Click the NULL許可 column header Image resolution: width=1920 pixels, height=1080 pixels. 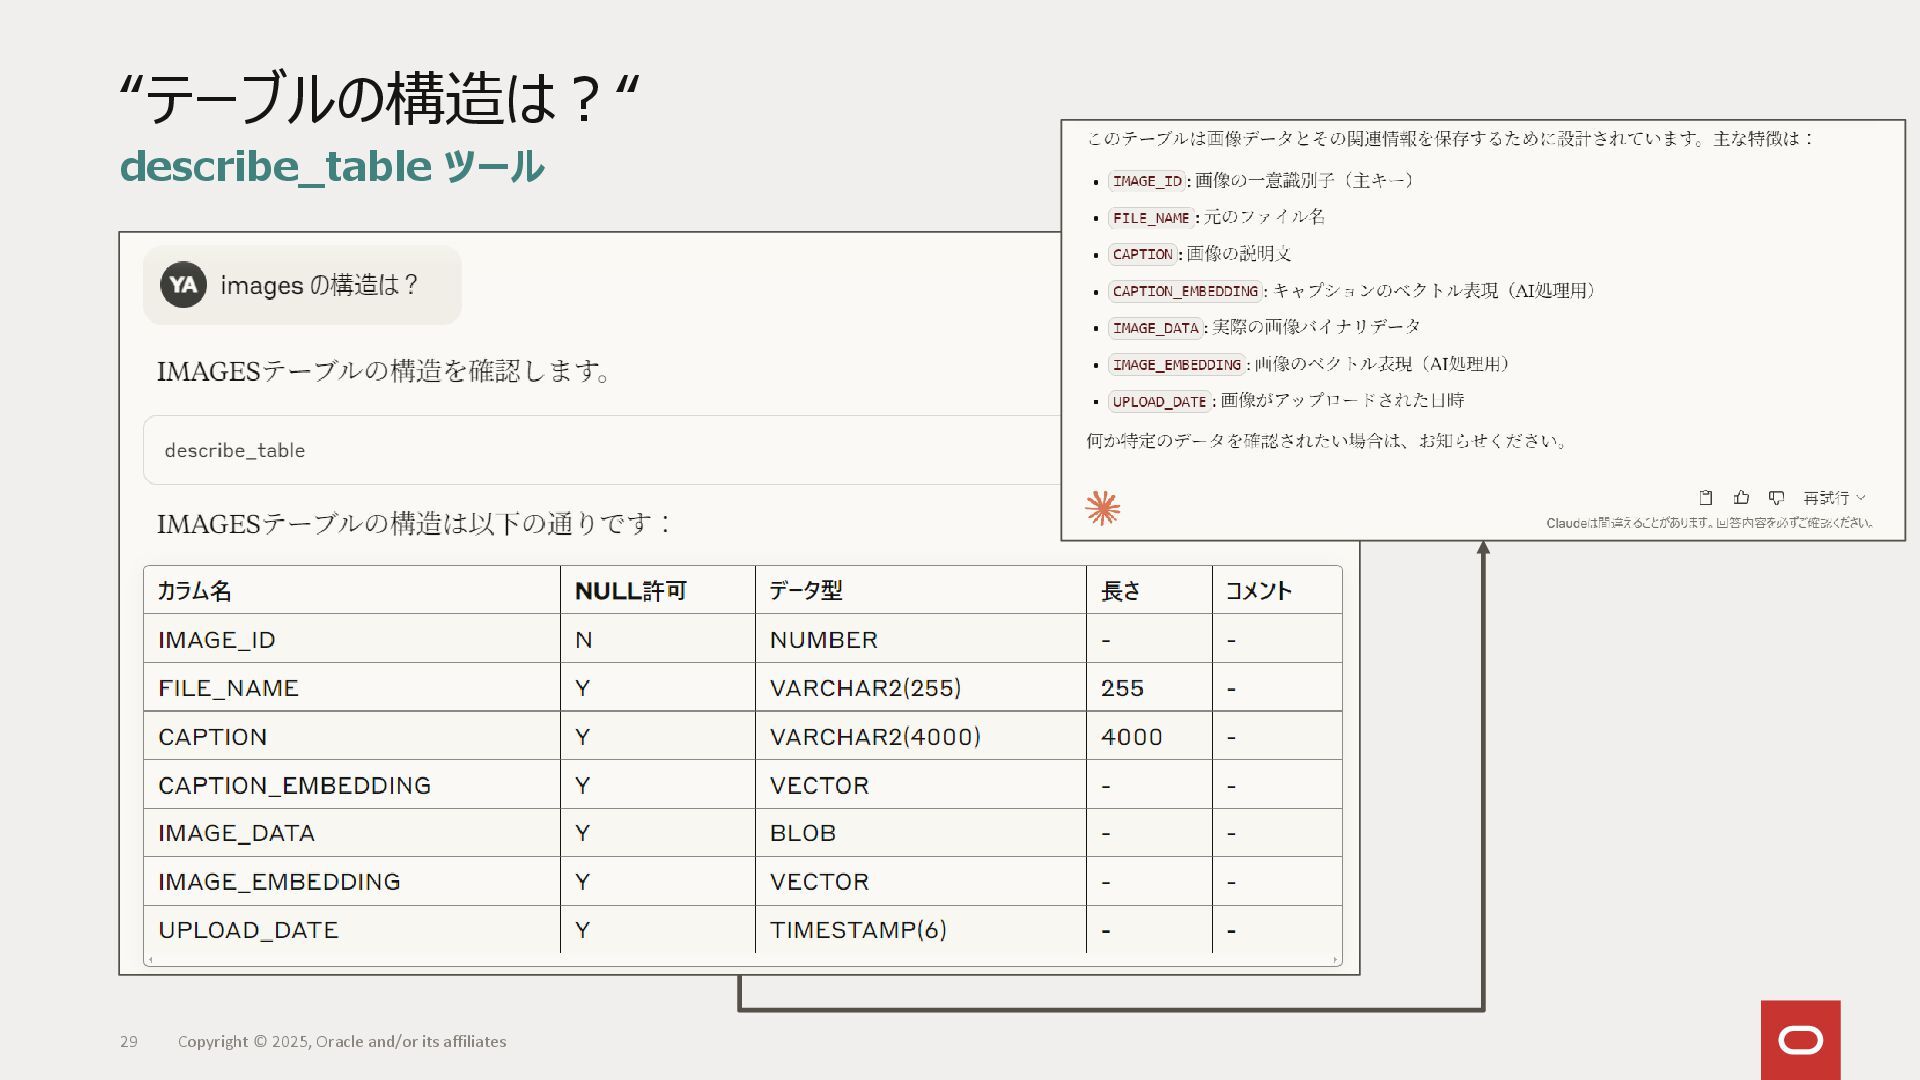point(630,590)
